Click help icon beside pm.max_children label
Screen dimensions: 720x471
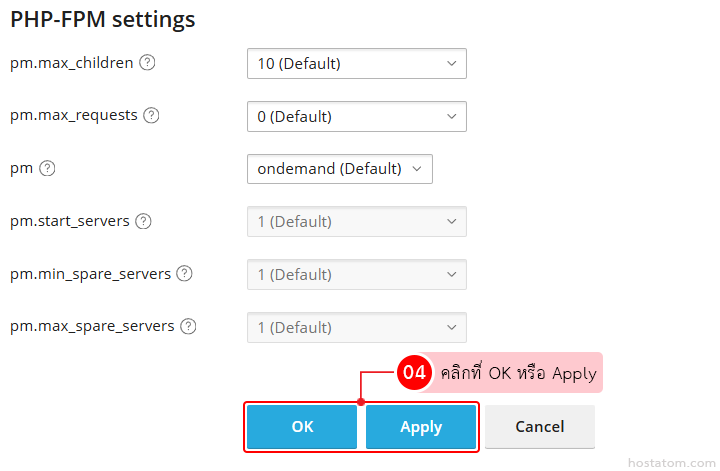tap(147, 62)
